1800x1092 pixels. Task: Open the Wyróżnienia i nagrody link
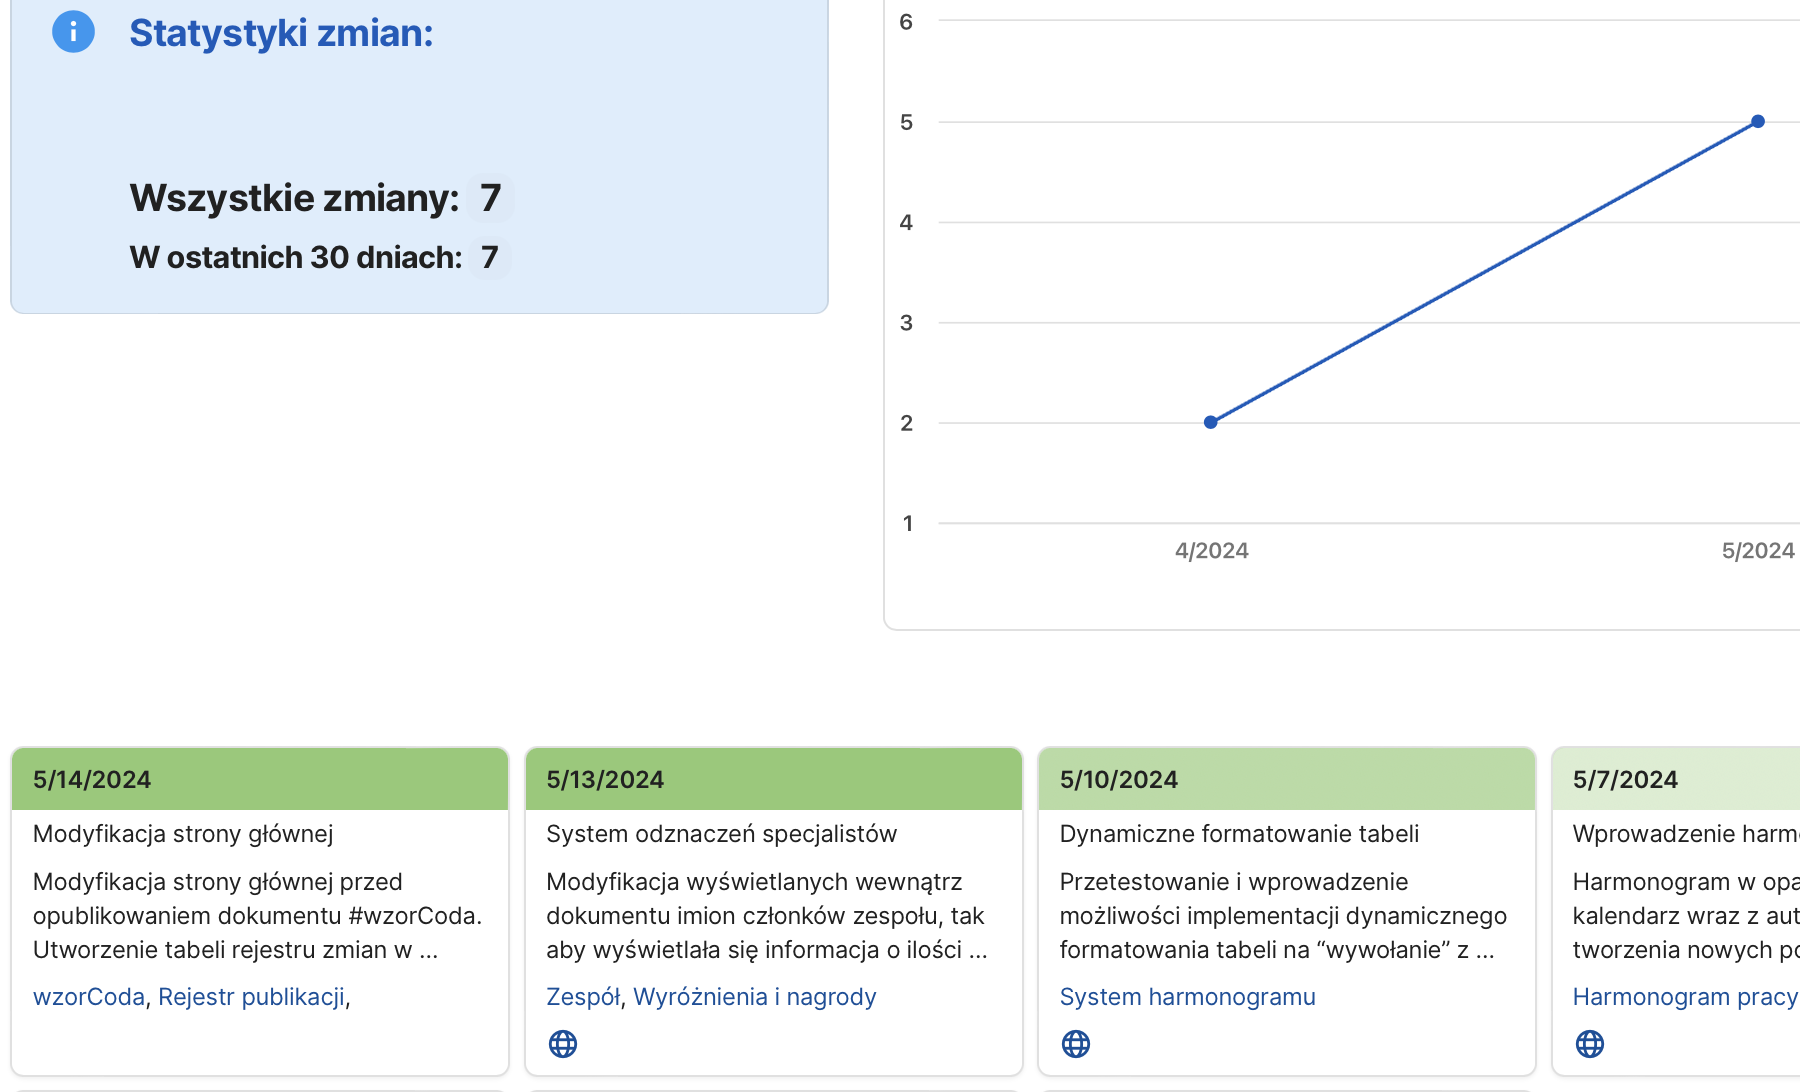coord(754,997)
